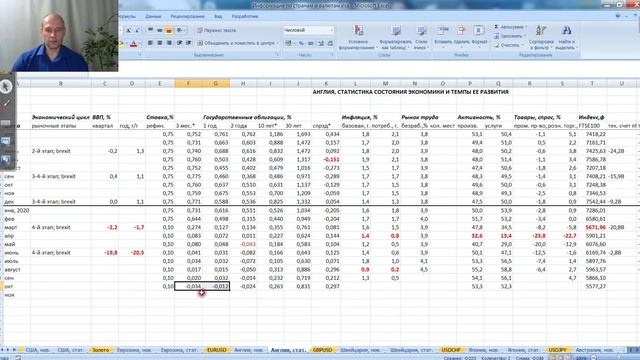Select column F header
Screen dimensions: 640x360
click(188, 84)
